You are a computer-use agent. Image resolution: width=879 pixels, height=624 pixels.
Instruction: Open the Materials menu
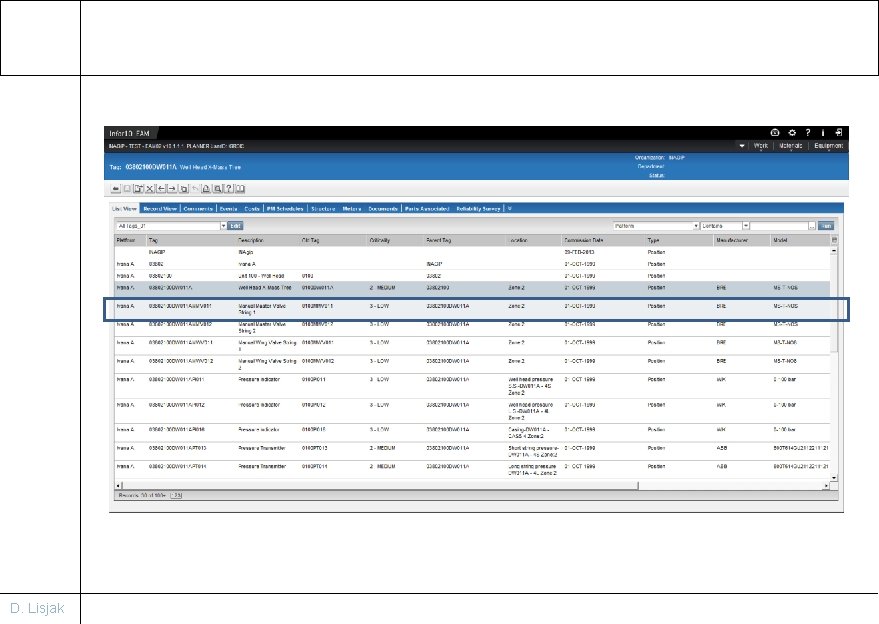coord(790,146)
